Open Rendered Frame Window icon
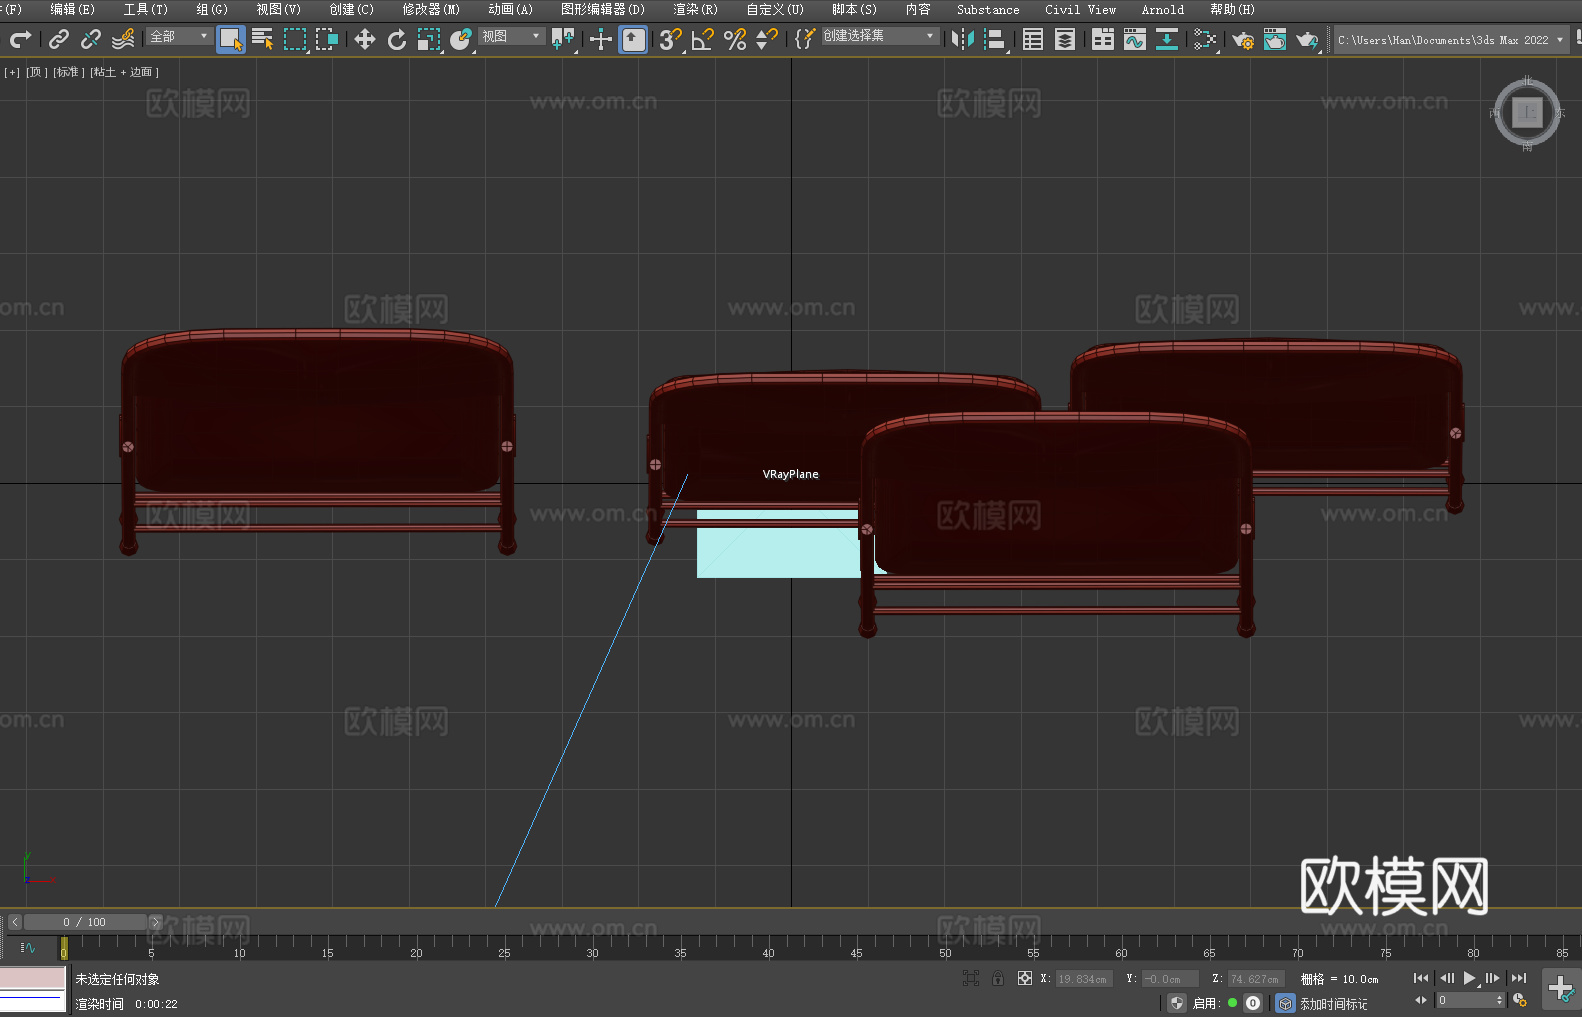This screenshot has height=1017, width=1582. point(1275,39)
